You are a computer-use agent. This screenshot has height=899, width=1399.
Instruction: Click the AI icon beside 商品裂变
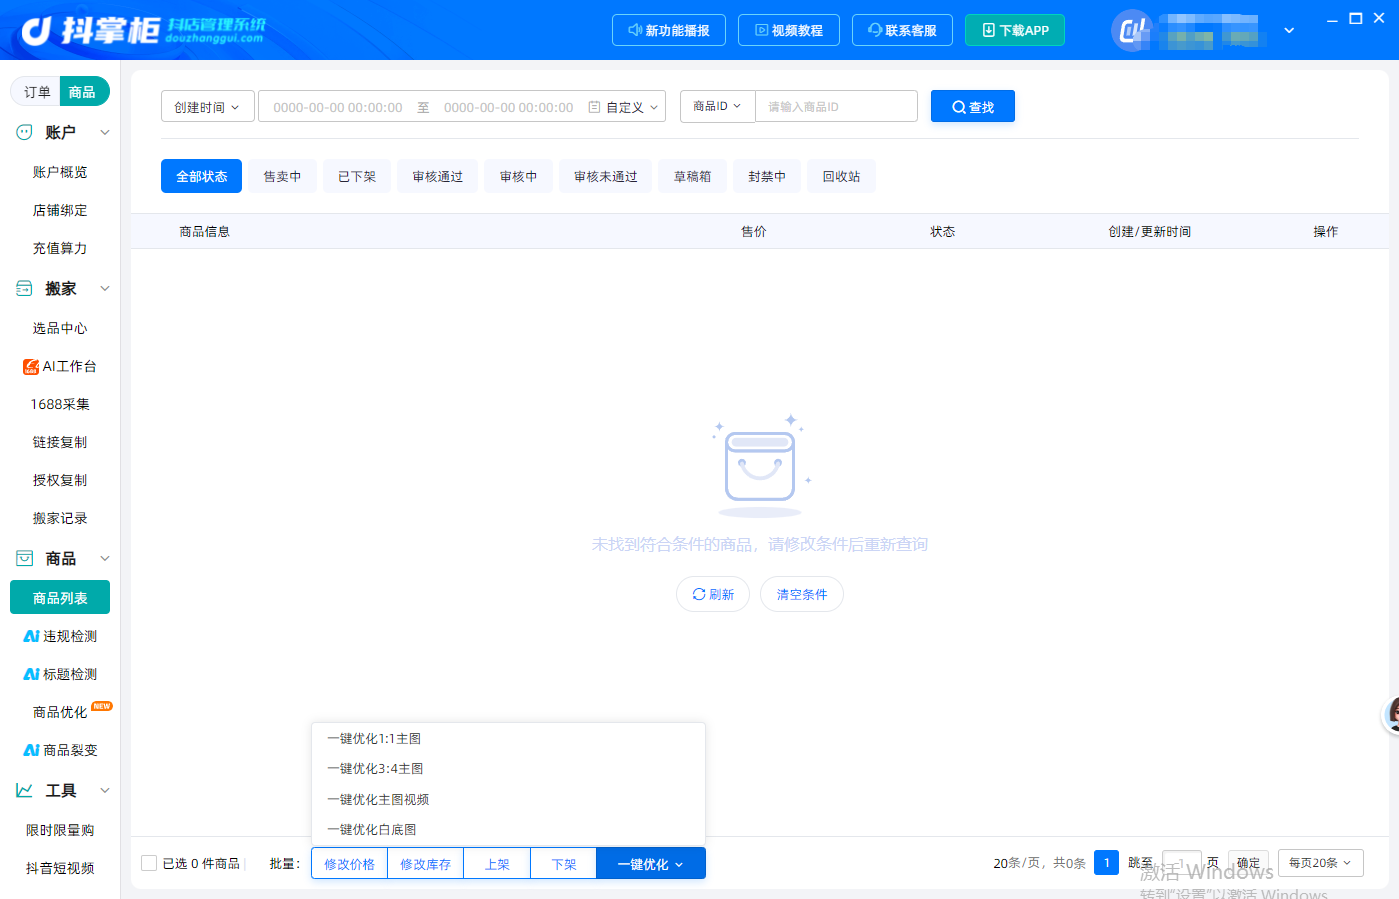click(31, 750)
